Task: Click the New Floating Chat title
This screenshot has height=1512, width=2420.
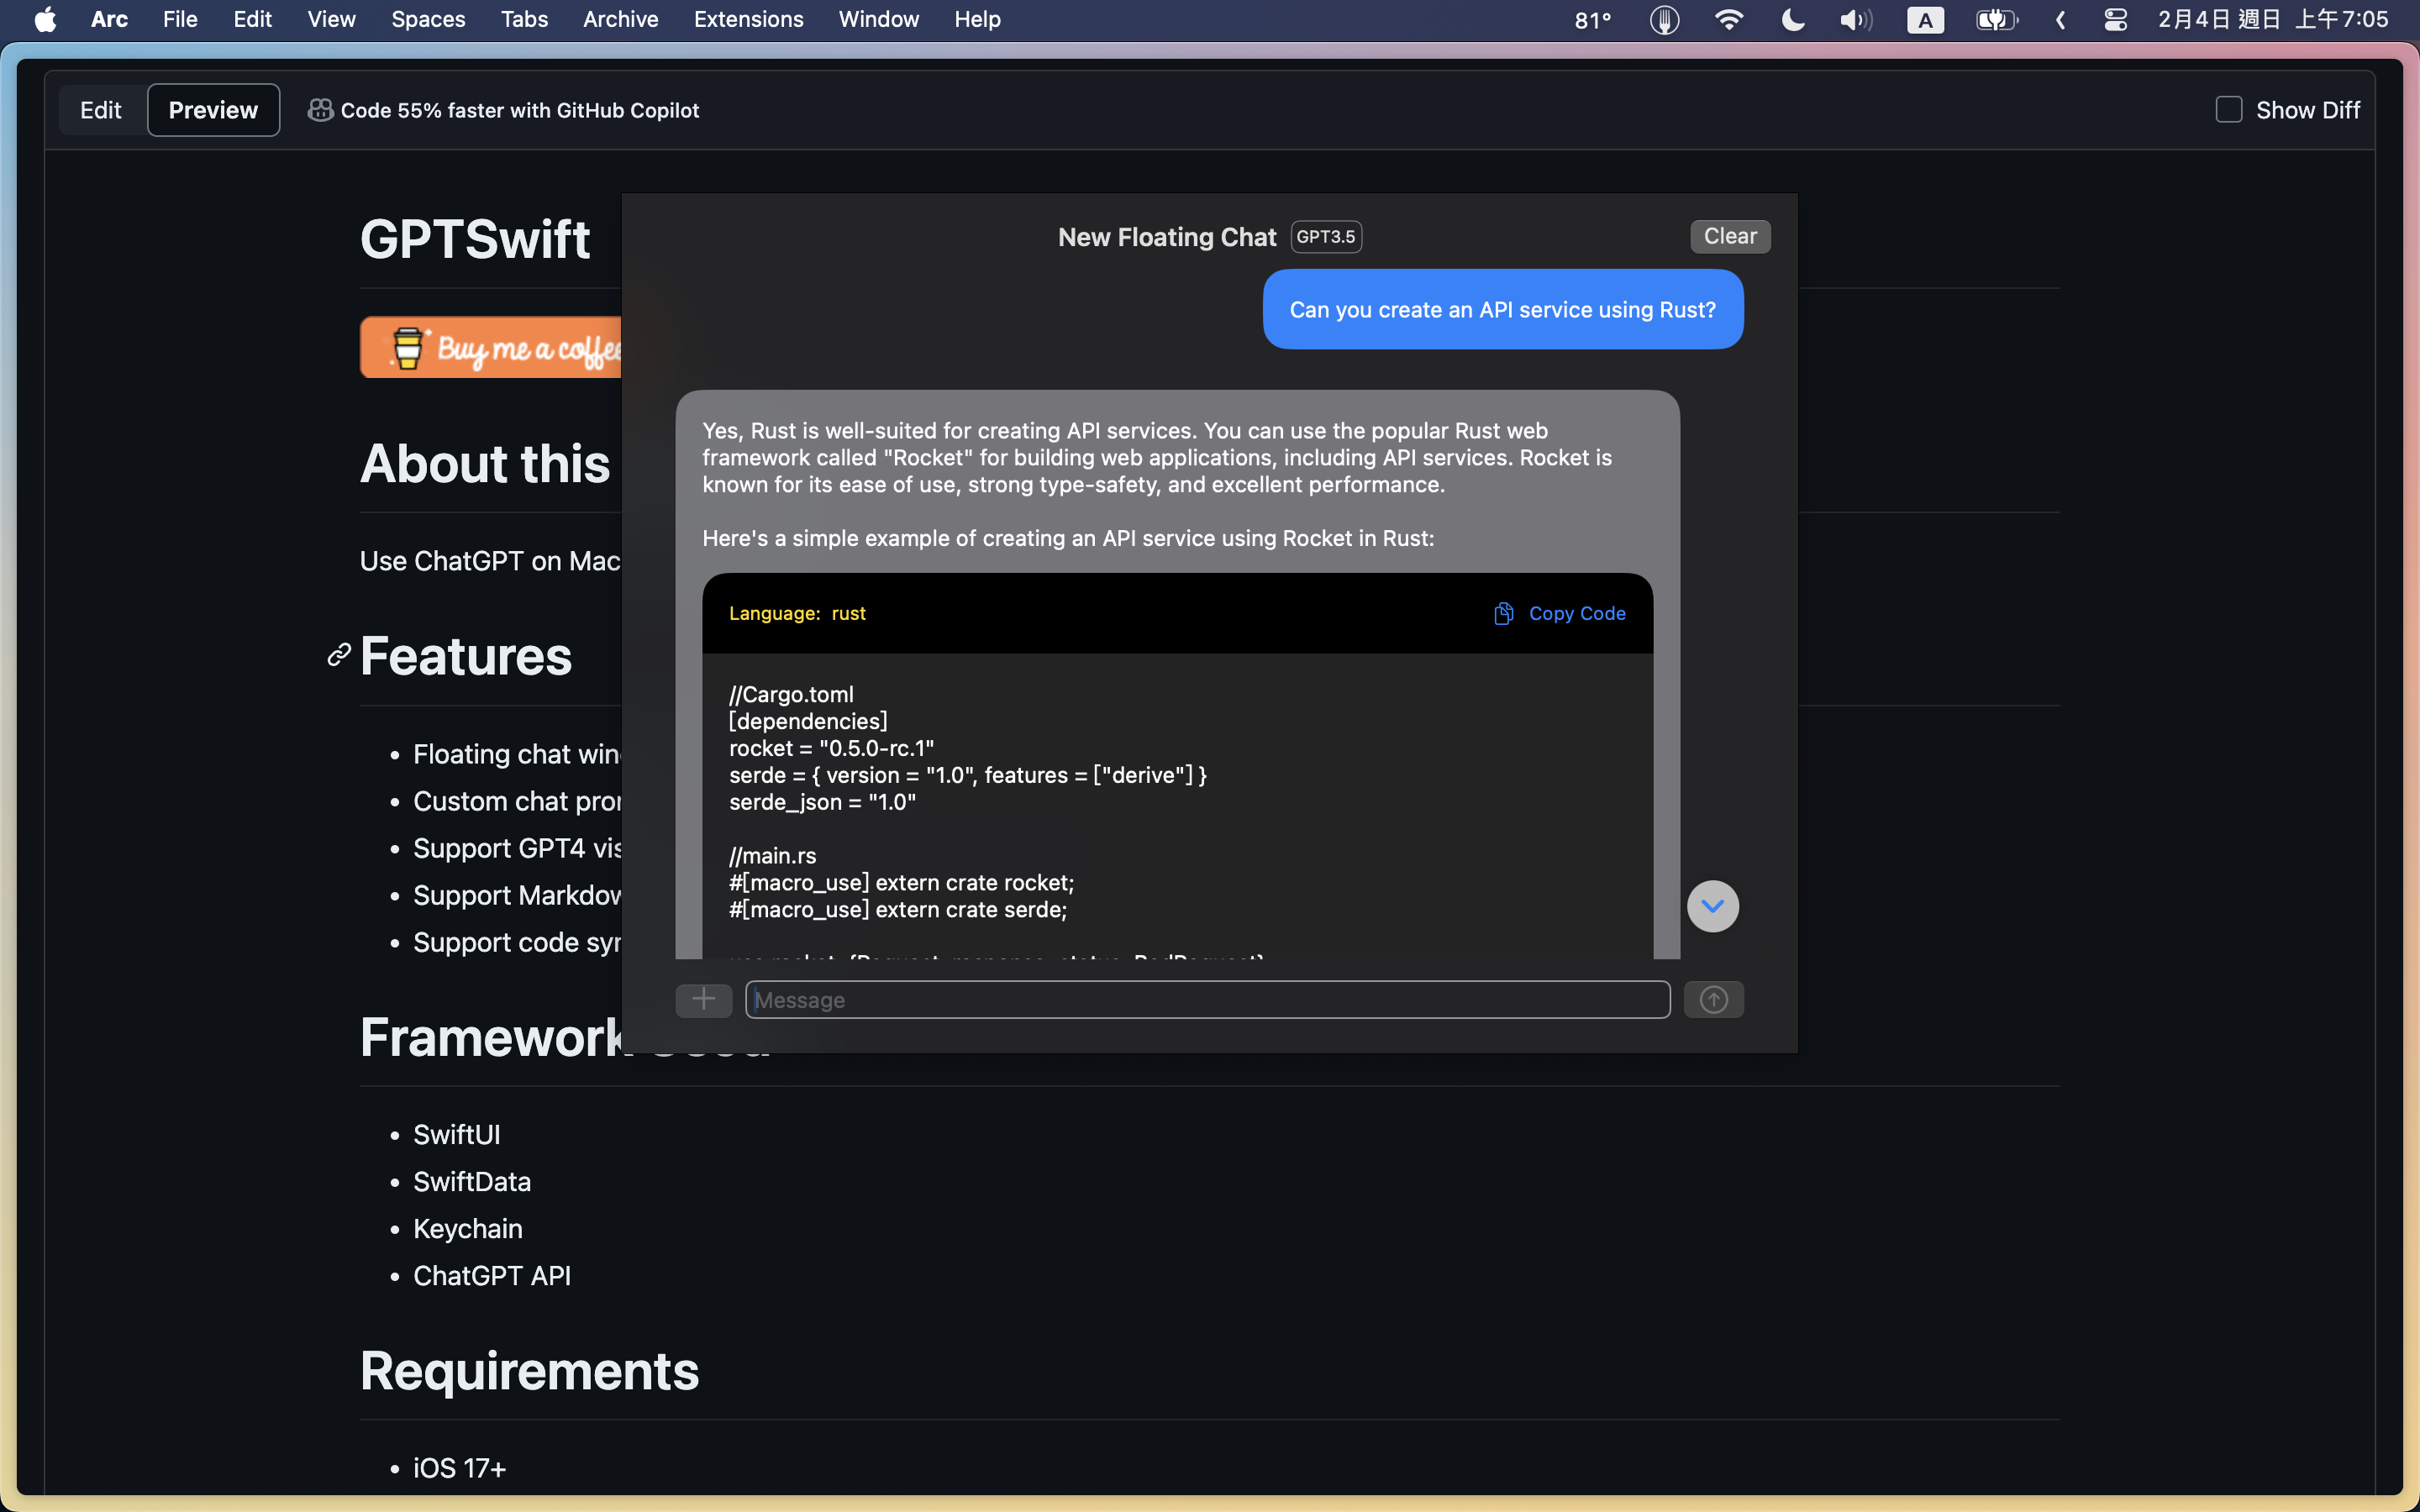Action: 1167,237
